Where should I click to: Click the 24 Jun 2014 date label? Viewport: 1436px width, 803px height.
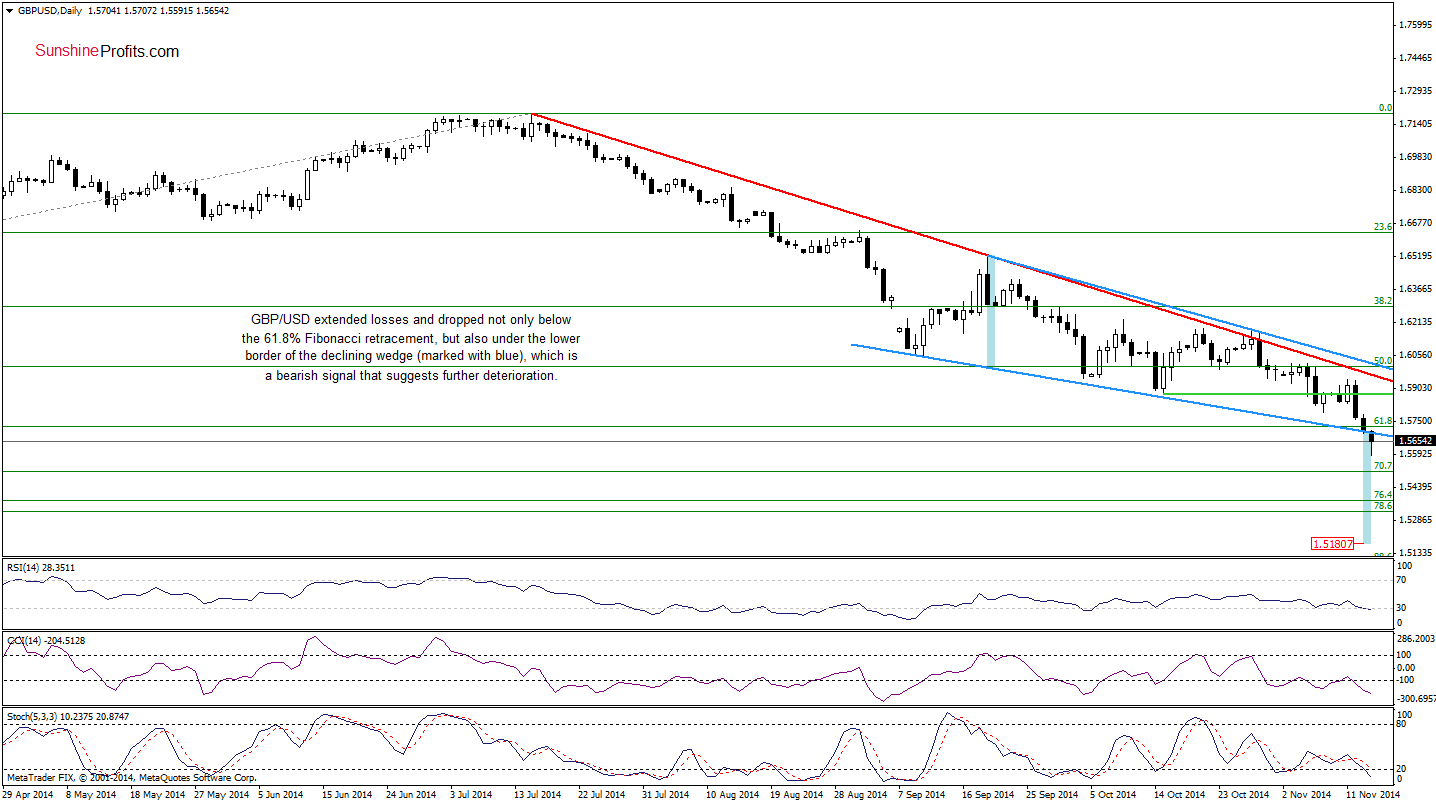411,794
